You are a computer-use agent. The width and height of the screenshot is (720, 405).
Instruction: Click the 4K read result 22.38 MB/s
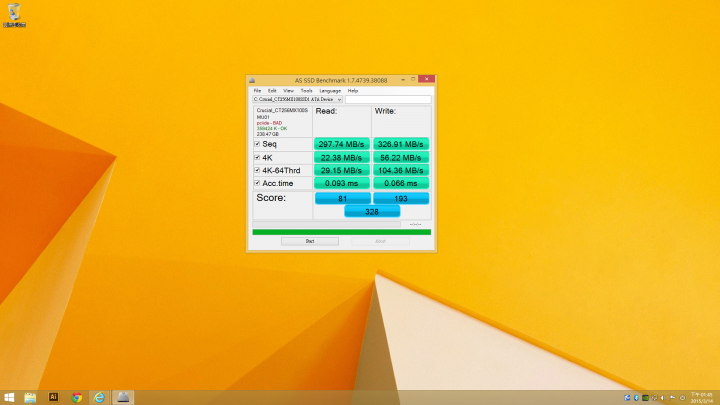pyautogui.click(x=342, y=158)
